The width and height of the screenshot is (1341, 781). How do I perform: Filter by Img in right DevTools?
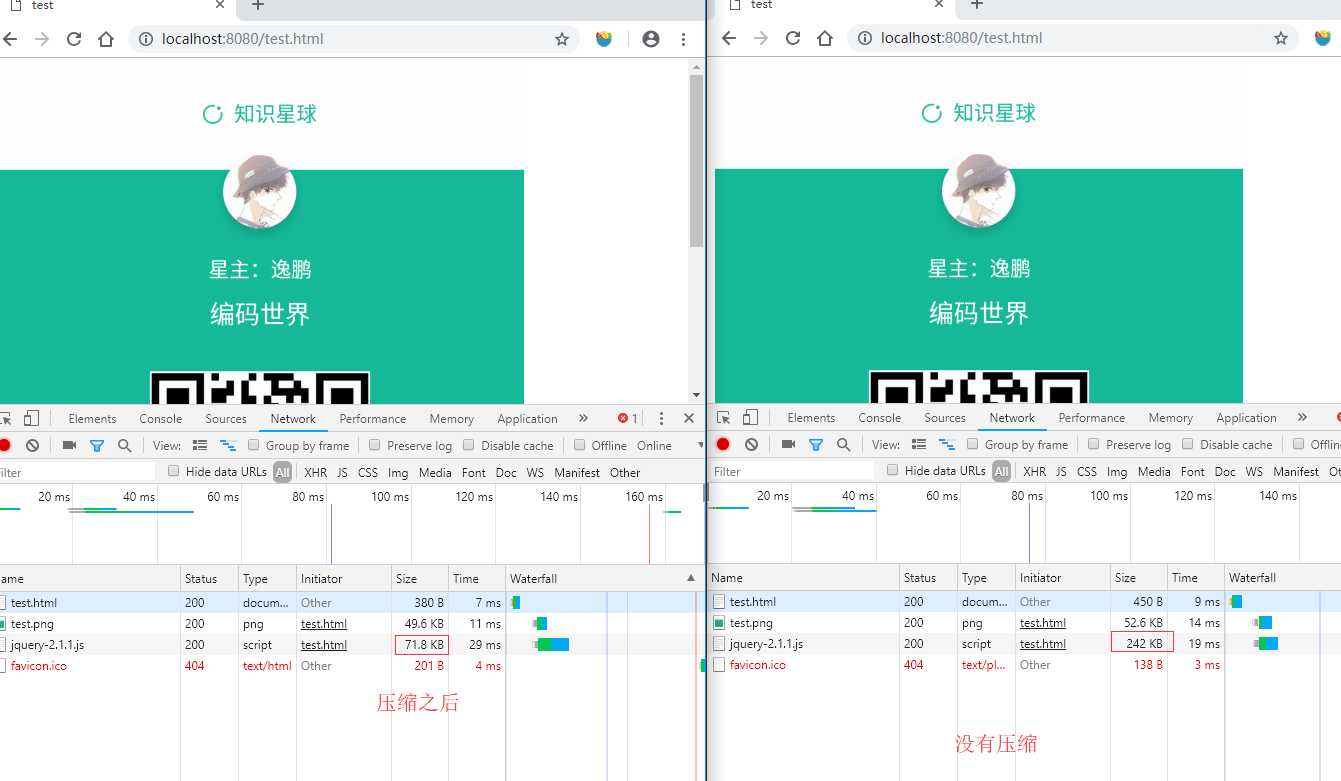[1117, 471]
